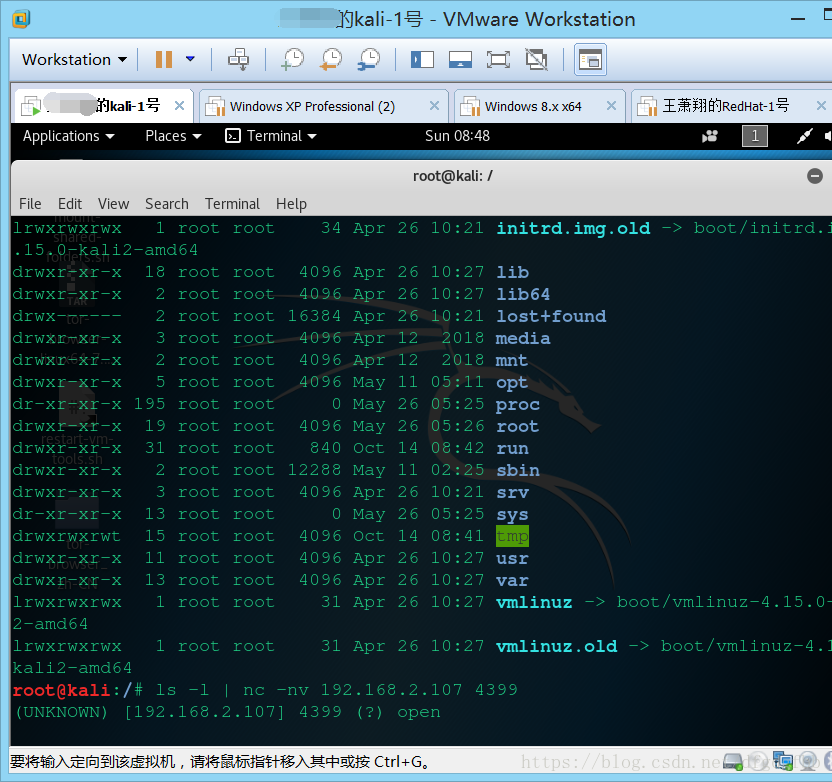The height and width of the screenshot is (782, 832).
Task: Click the sbin directory name
Action: coord(518,470)
